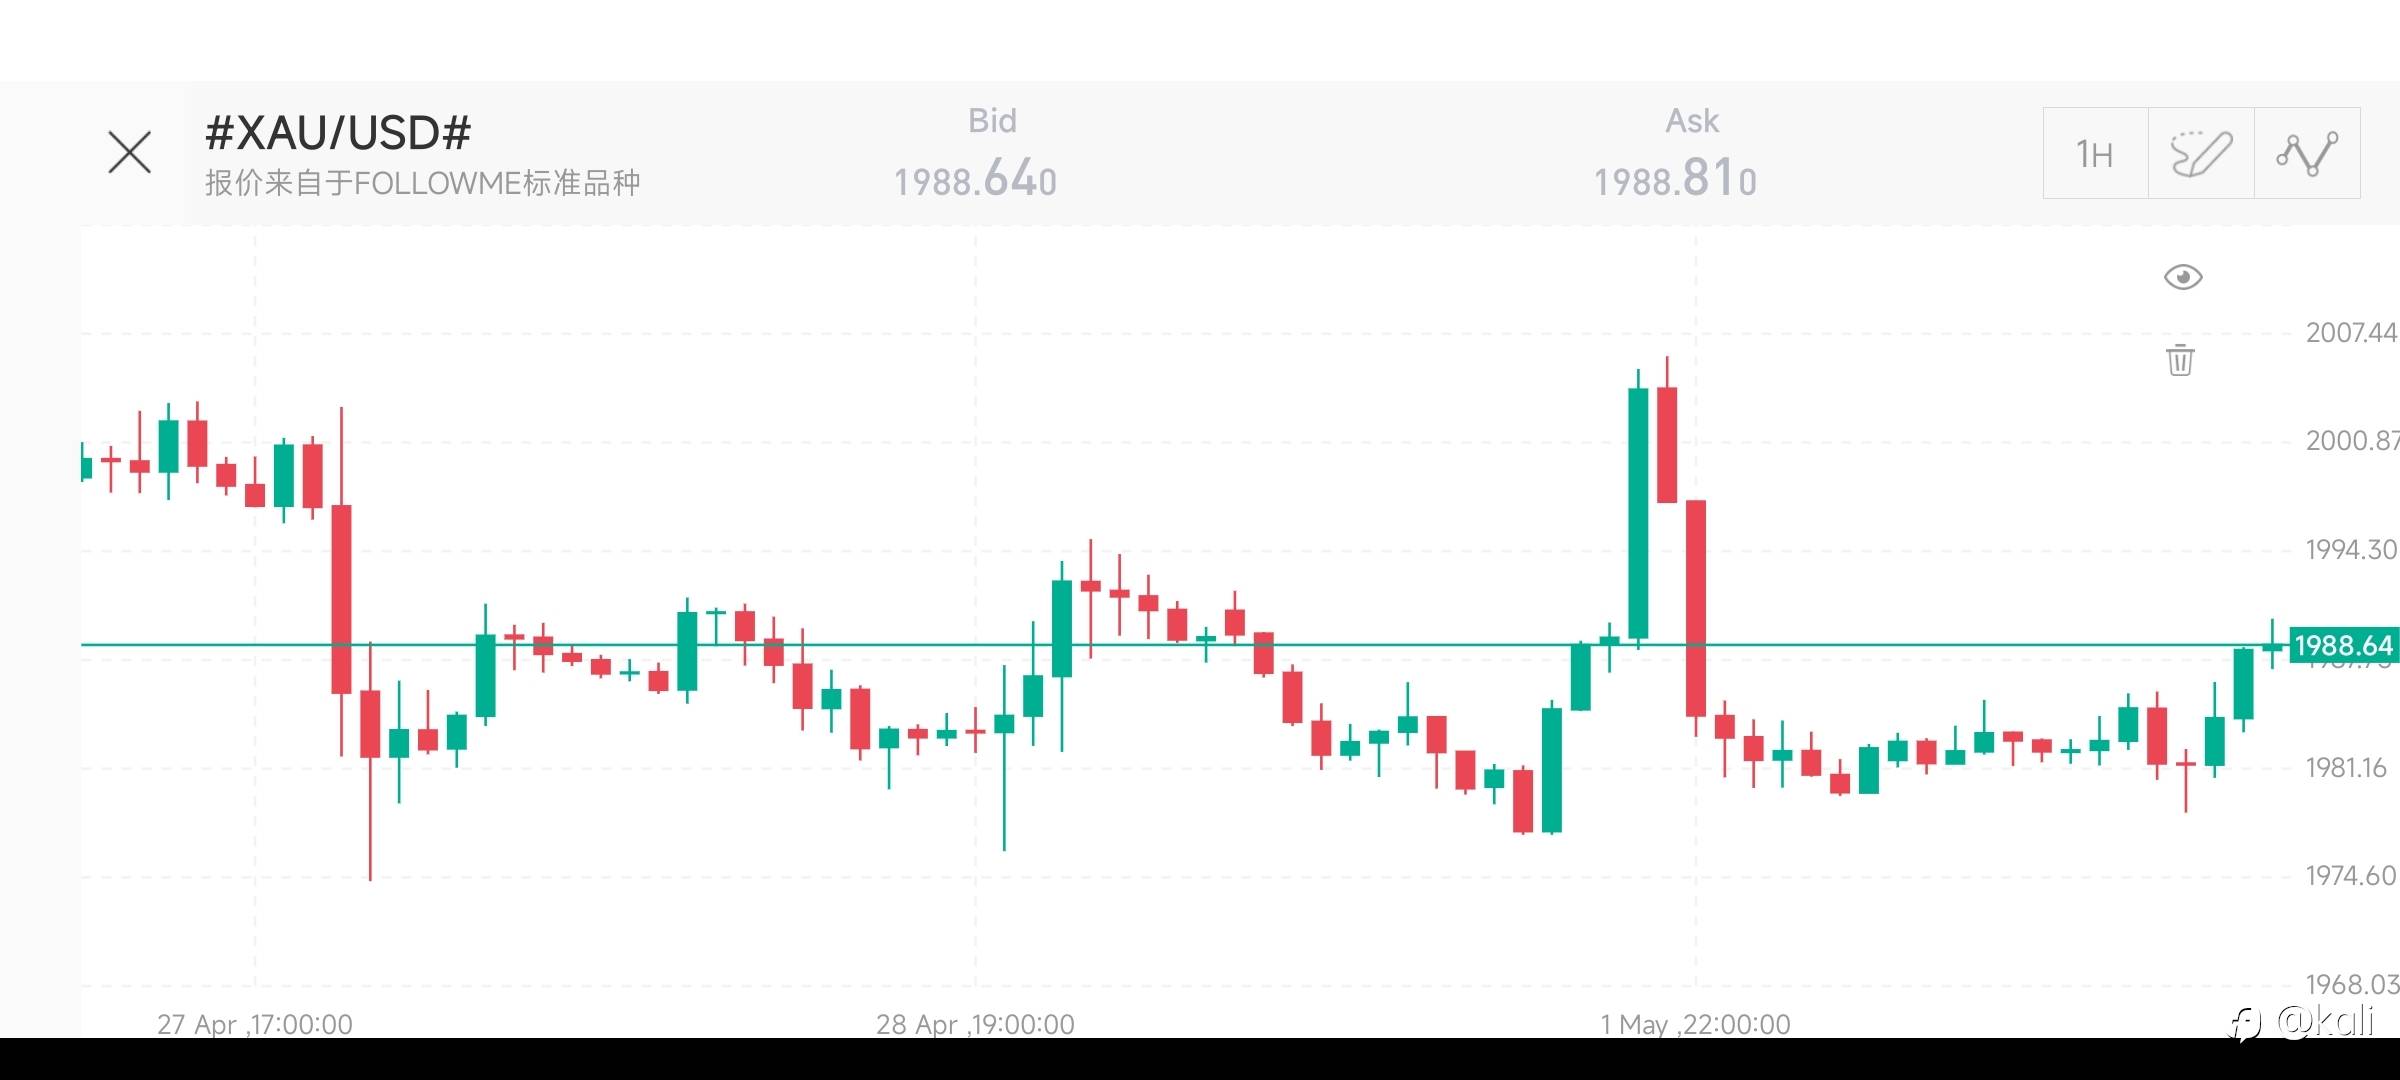2400x1080 pixels.
Task: Tap the Ask price 1988.810
Action: pos(1675,180)
